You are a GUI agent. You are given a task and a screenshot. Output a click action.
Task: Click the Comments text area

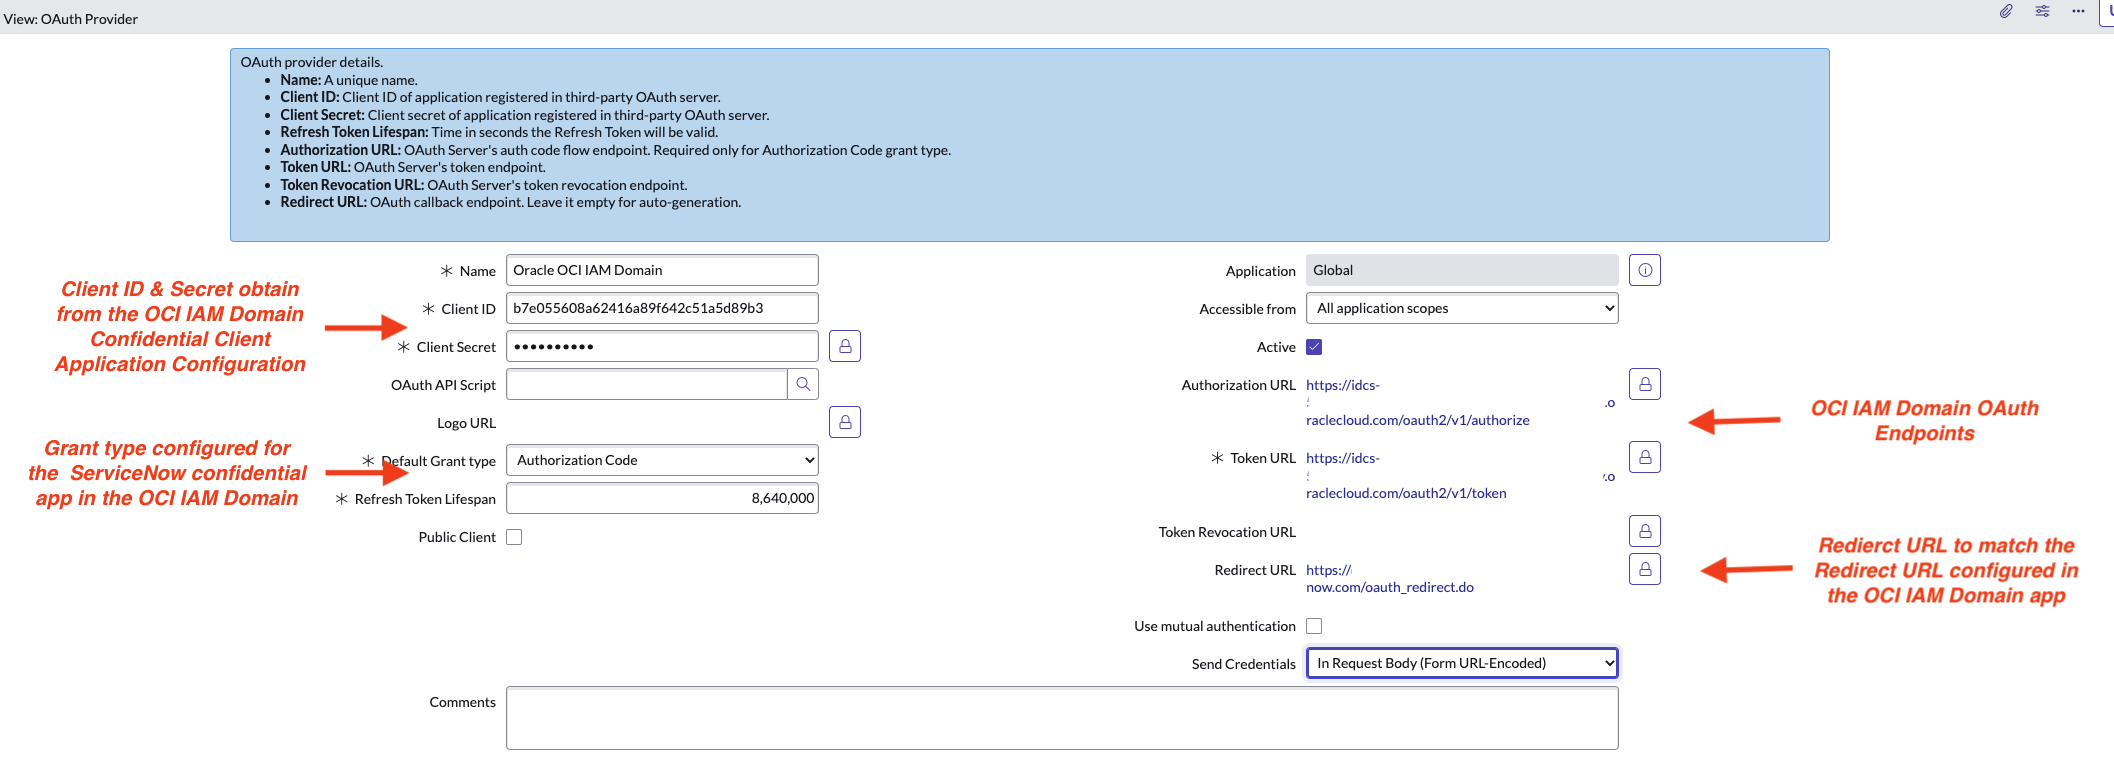tap(1062, 718)
